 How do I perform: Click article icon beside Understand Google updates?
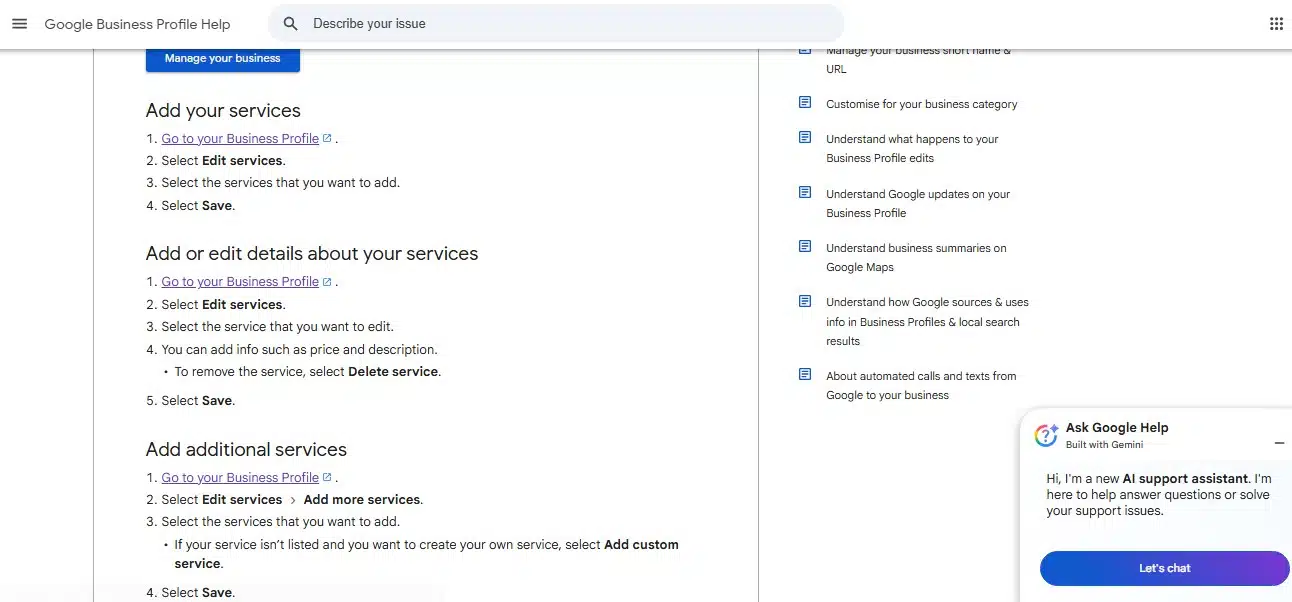805,193
